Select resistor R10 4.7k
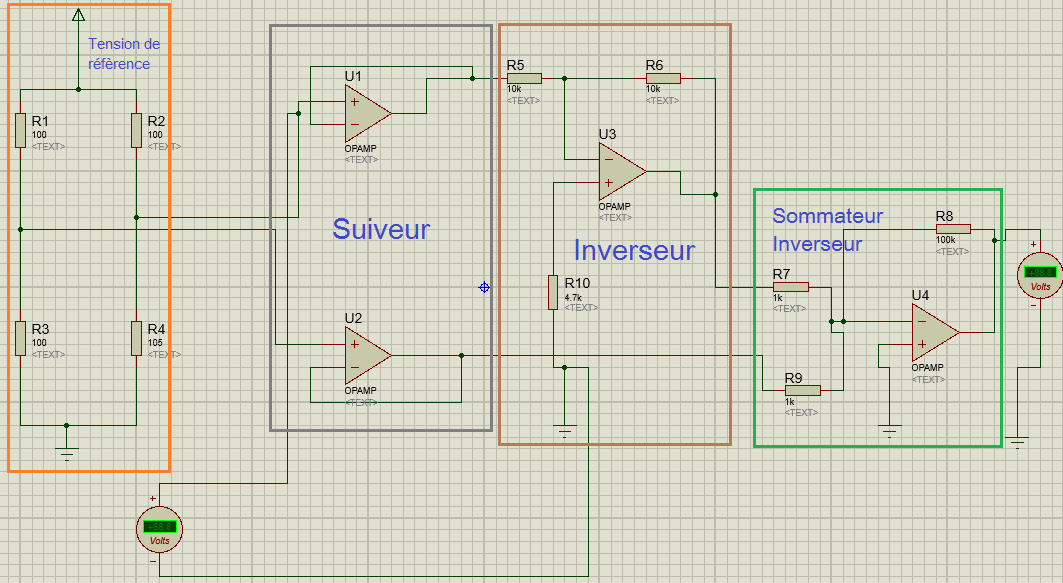Screen dimensions: 1063x583 553,292
